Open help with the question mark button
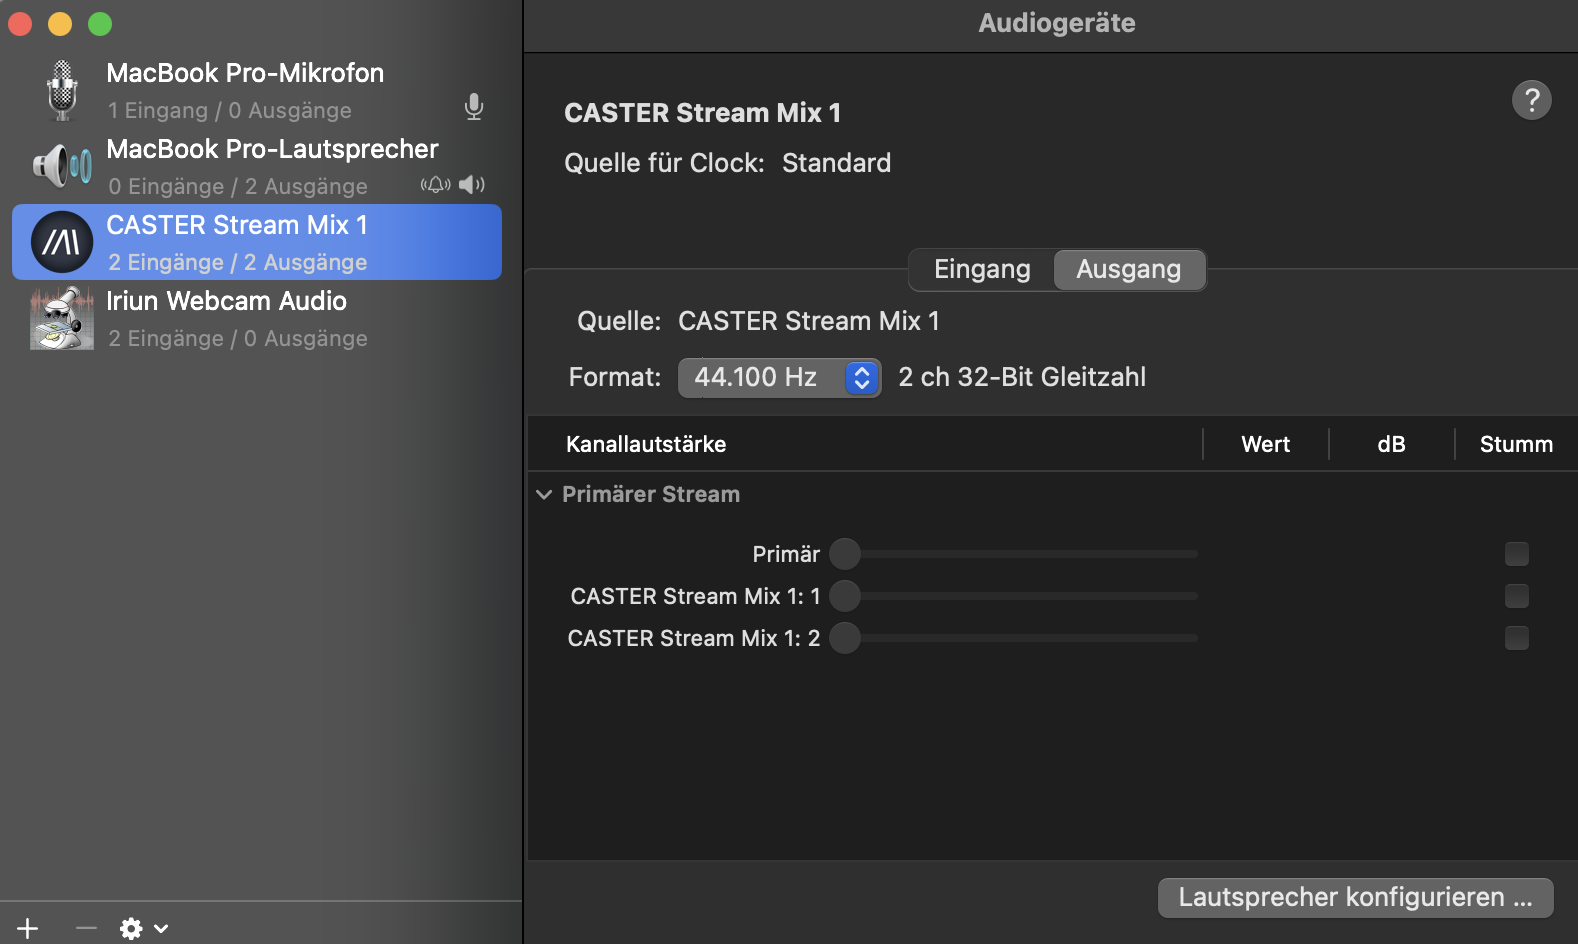 1531,100
